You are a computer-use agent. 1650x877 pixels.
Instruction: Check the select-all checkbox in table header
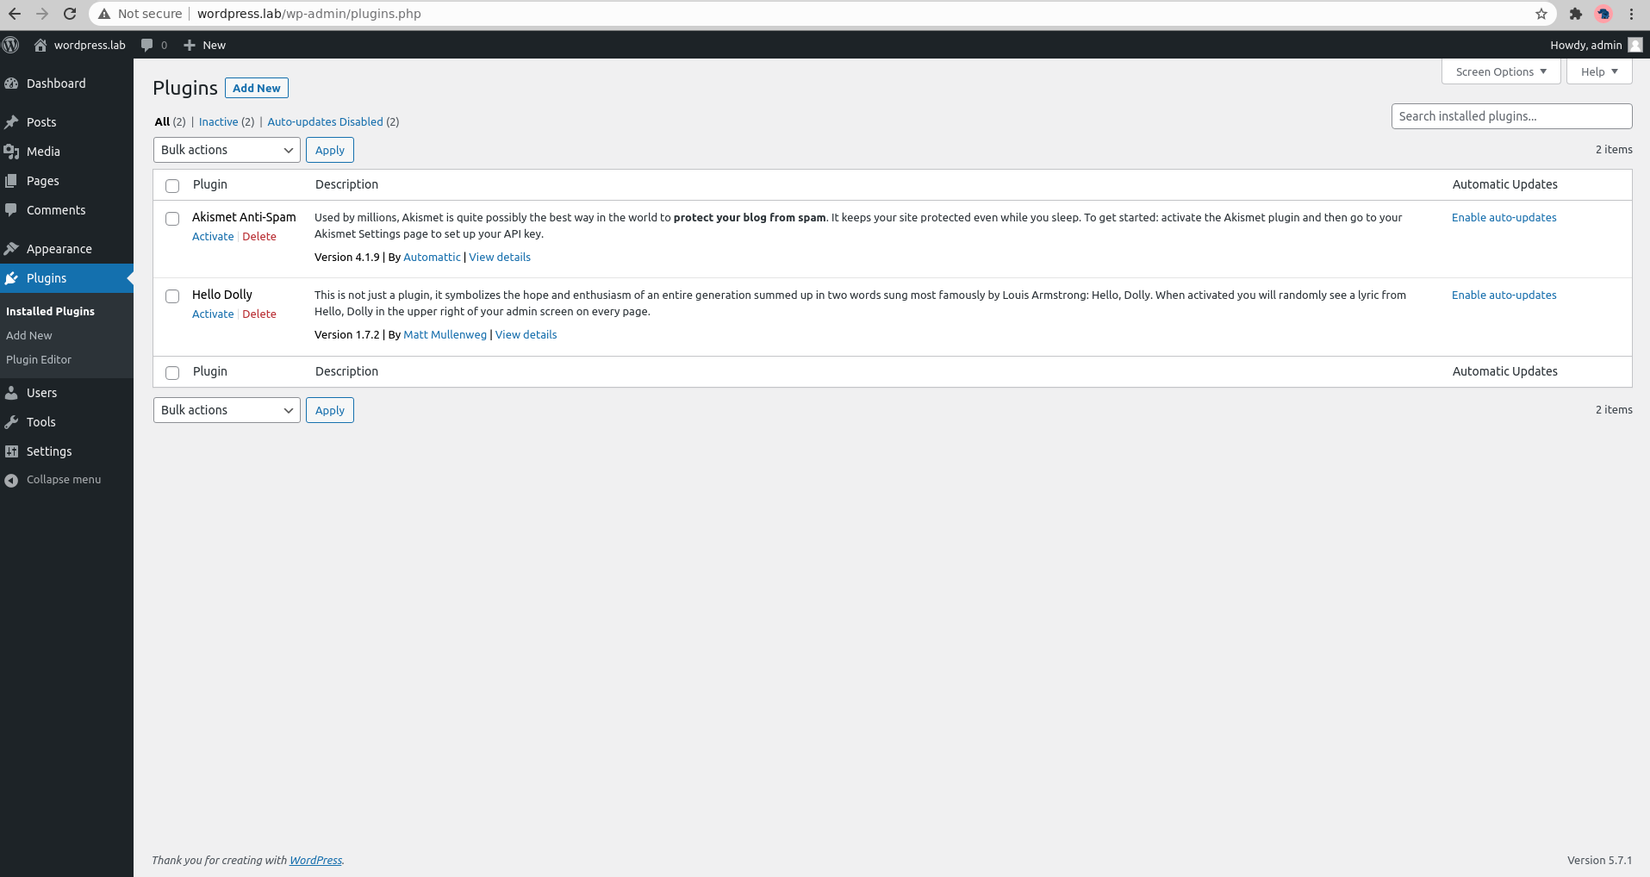click(172, 186)
